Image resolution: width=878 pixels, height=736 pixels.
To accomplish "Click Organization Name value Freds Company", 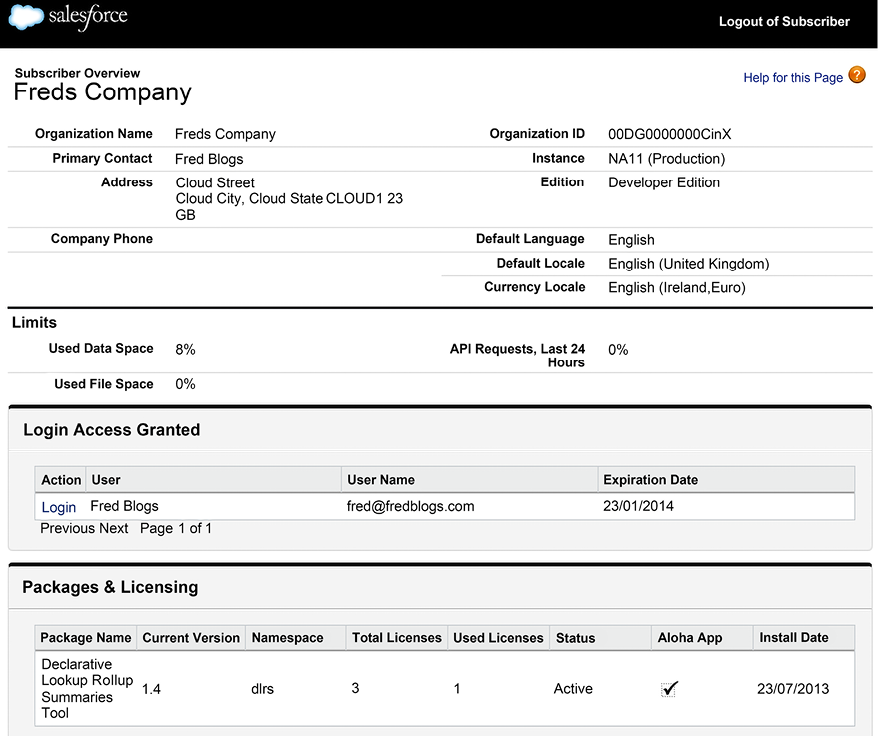I will (225, 134).
